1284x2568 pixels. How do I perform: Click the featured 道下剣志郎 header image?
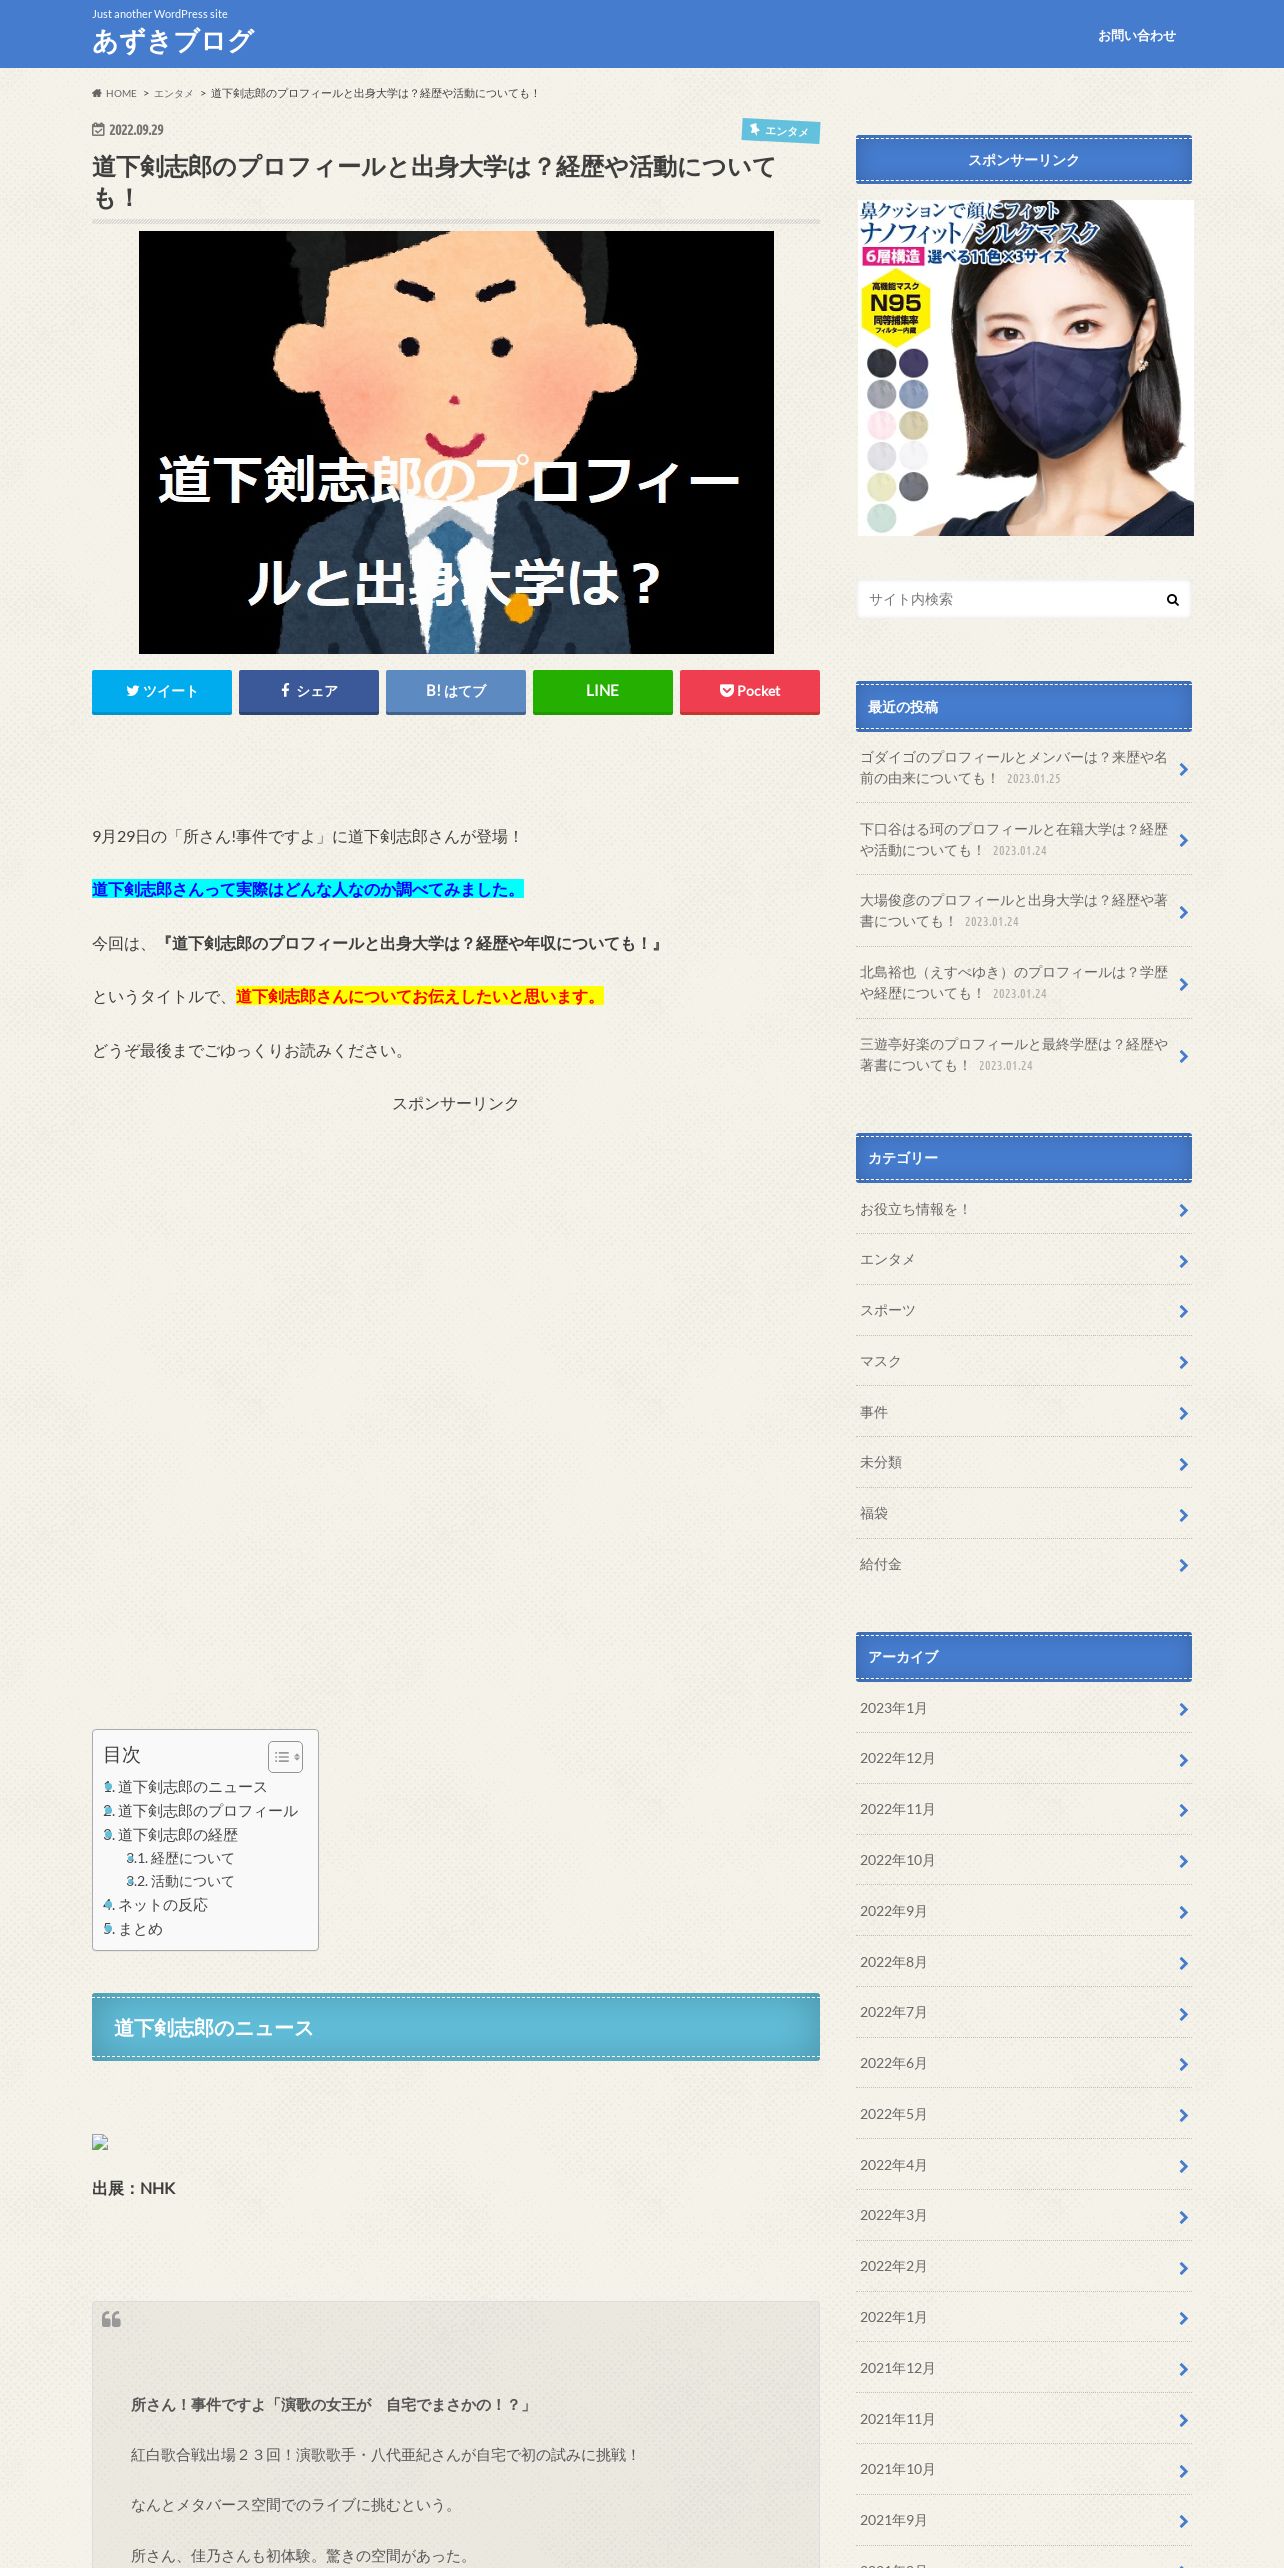point(456,442)
